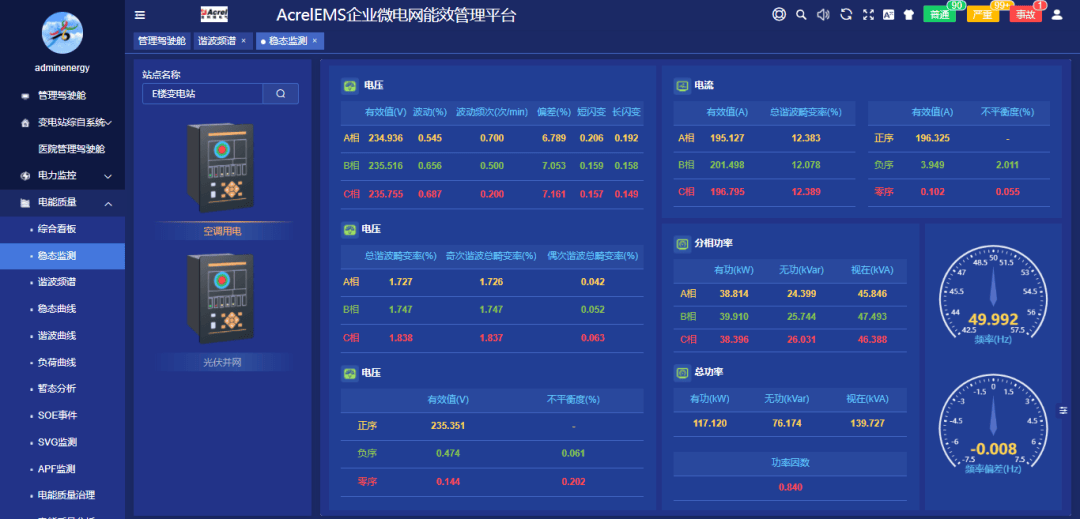Click the 总功率 panel icon
This screenshot has width=1080, height=519.
(682, 372)
